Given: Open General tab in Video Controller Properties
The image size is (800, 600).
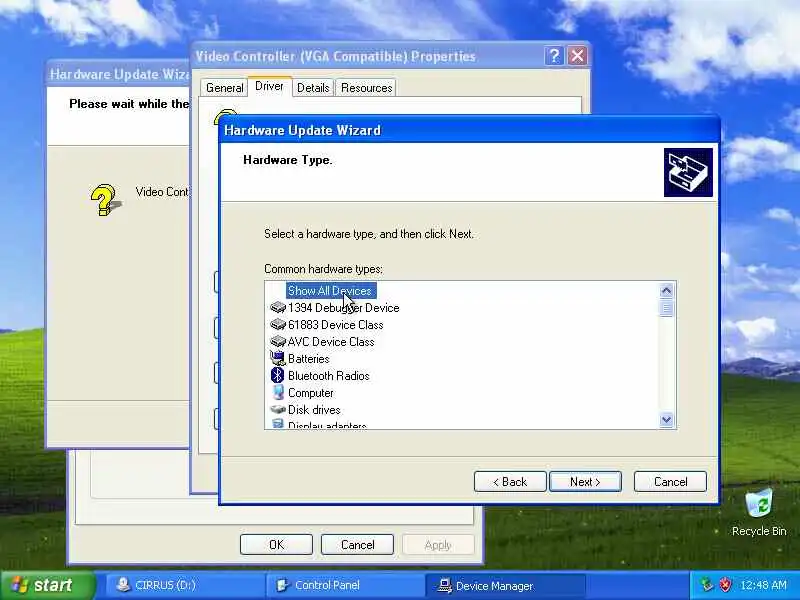Looking at the screenshot, I should pos(224,88).
